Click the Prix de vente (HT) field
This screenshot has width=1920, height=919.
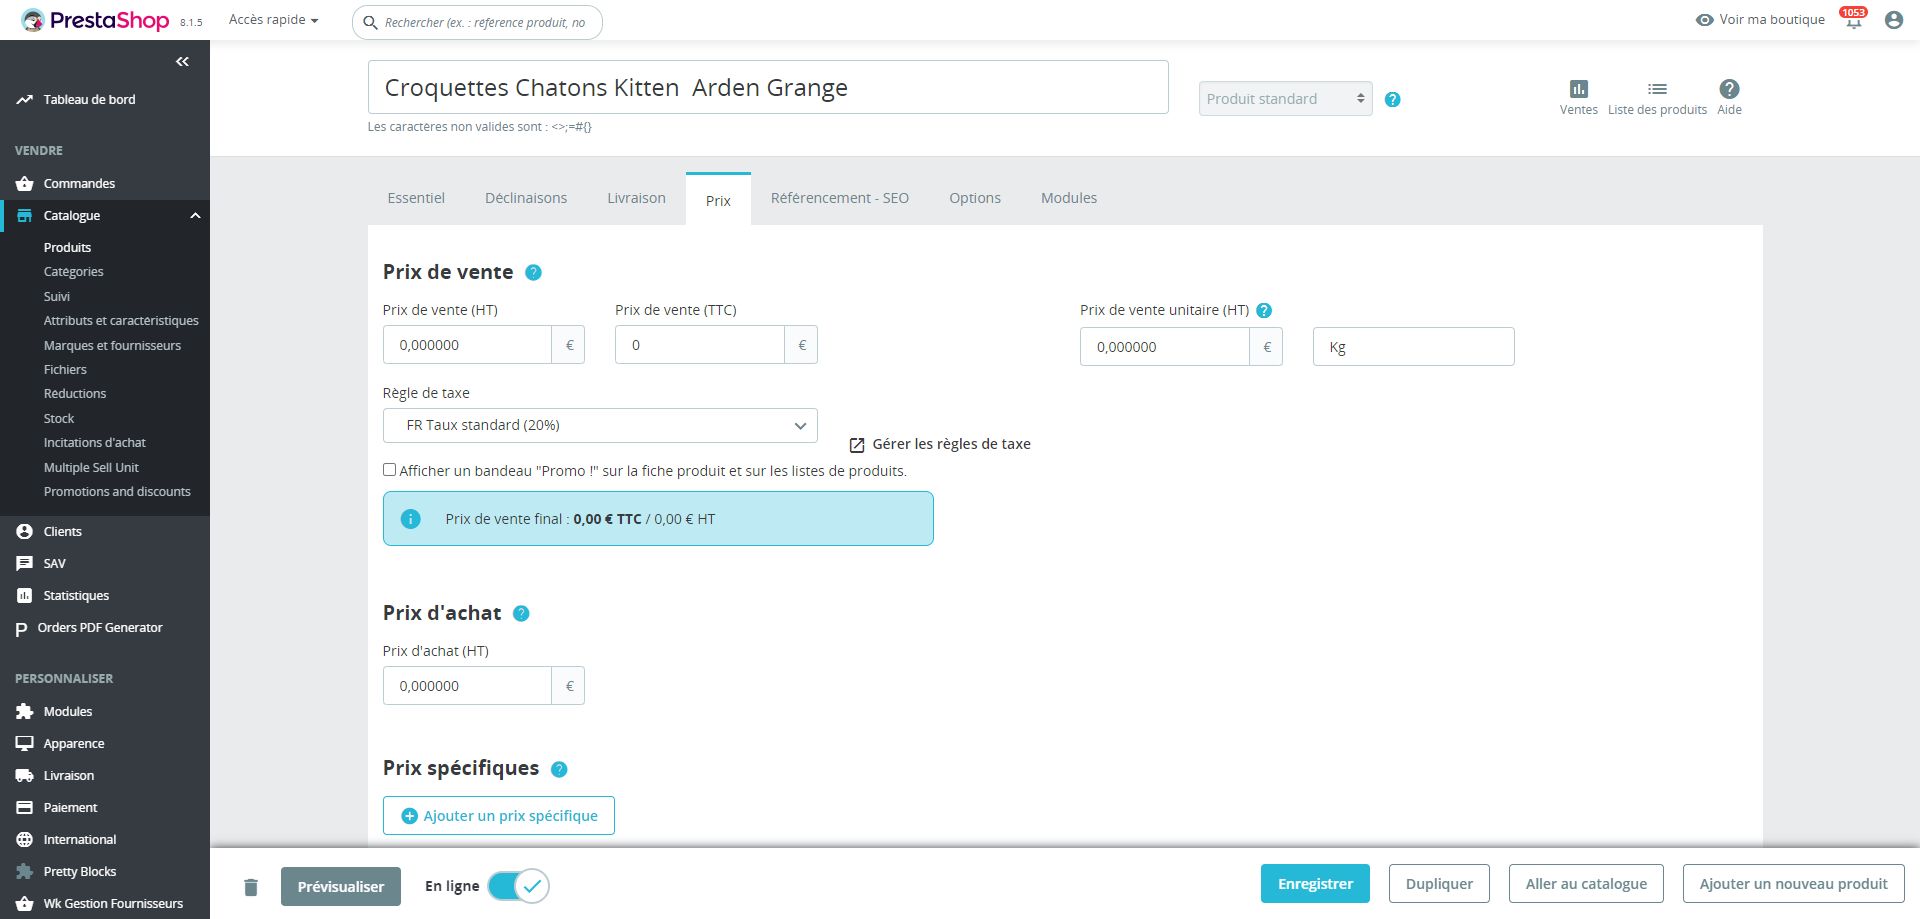click(x=467, y=345)
